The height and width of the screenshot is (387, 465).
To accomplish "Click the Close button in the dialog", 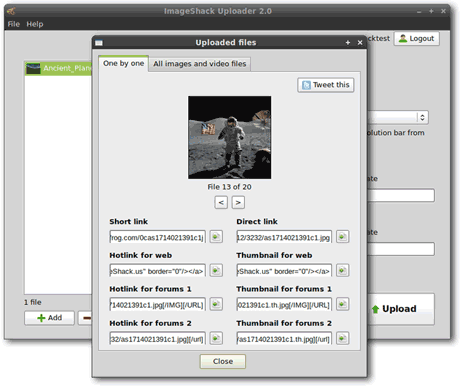I will (x=223, y=361).
